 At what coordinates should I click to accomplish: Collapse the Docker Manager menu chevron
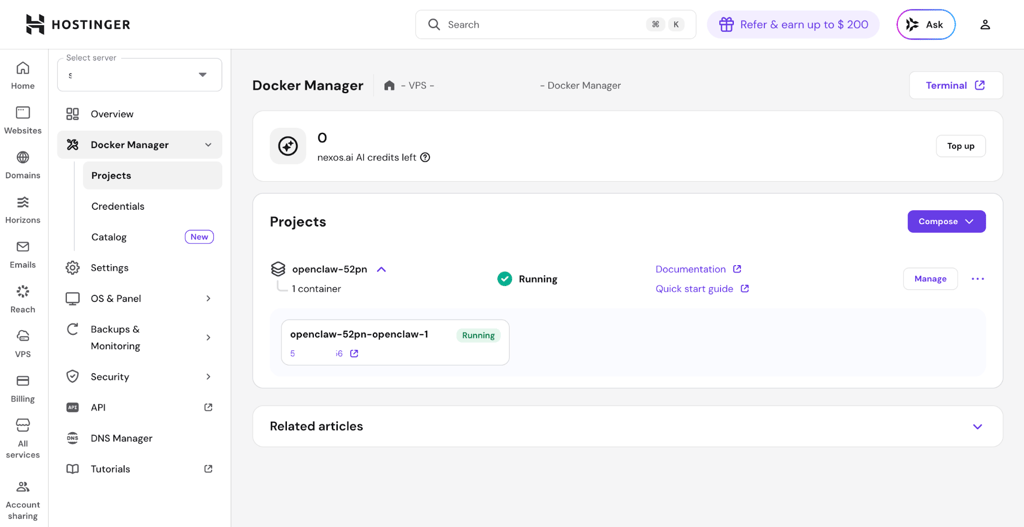208,145
